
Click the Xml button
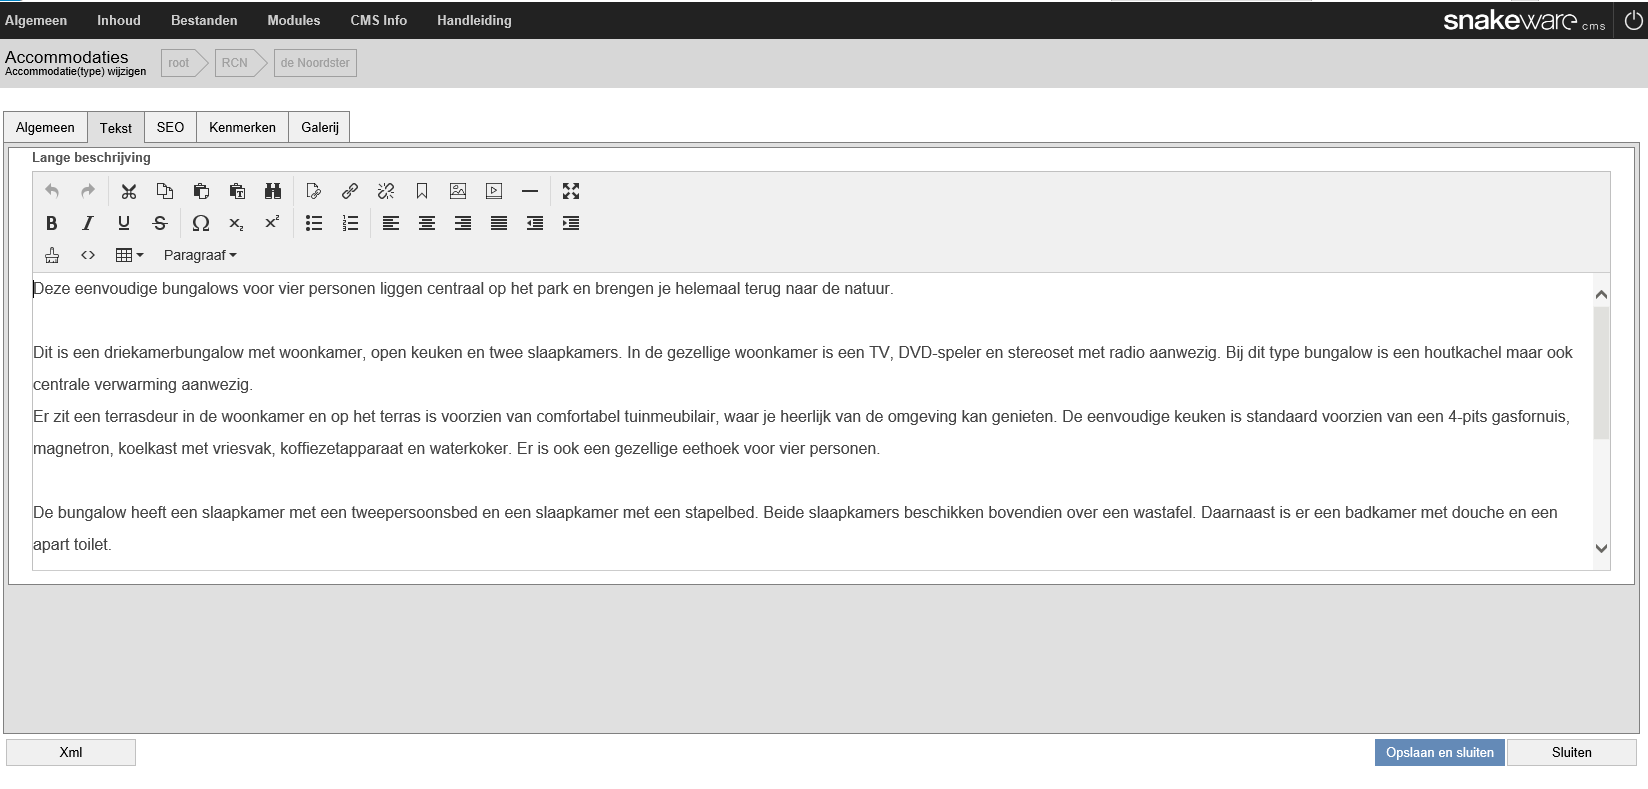pyautogui.click(x=71, y=752)
